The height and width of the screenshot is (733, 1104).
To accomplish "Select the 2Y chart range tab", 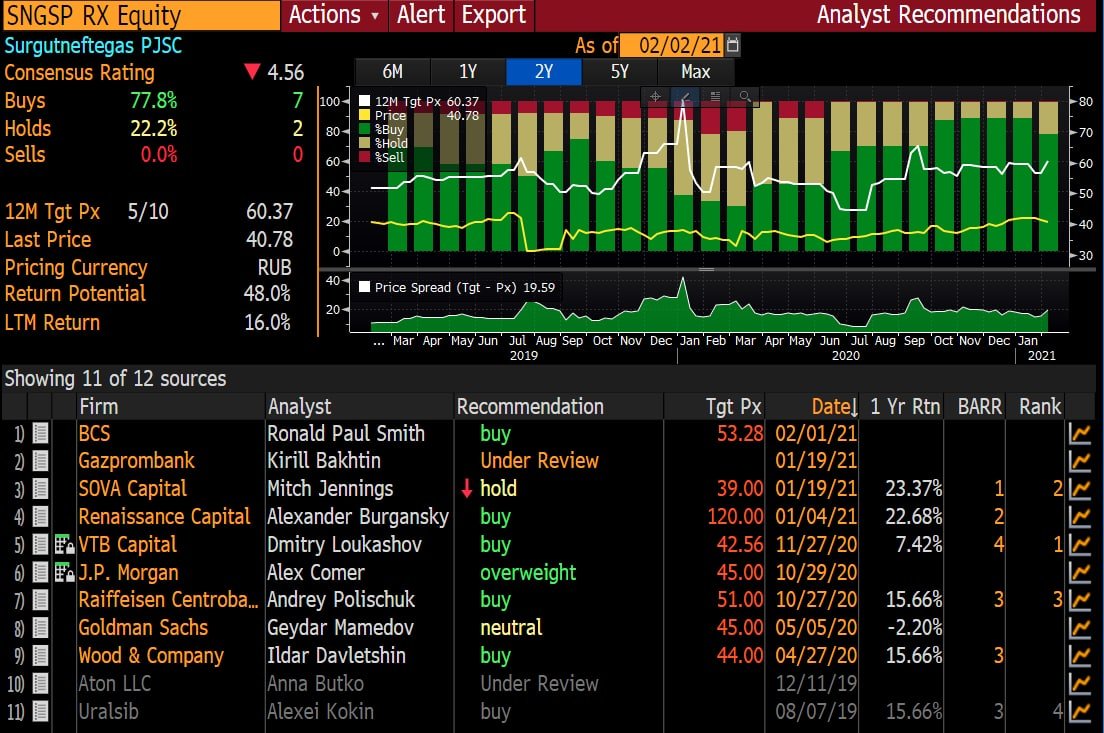I will (x=544, y=72).
